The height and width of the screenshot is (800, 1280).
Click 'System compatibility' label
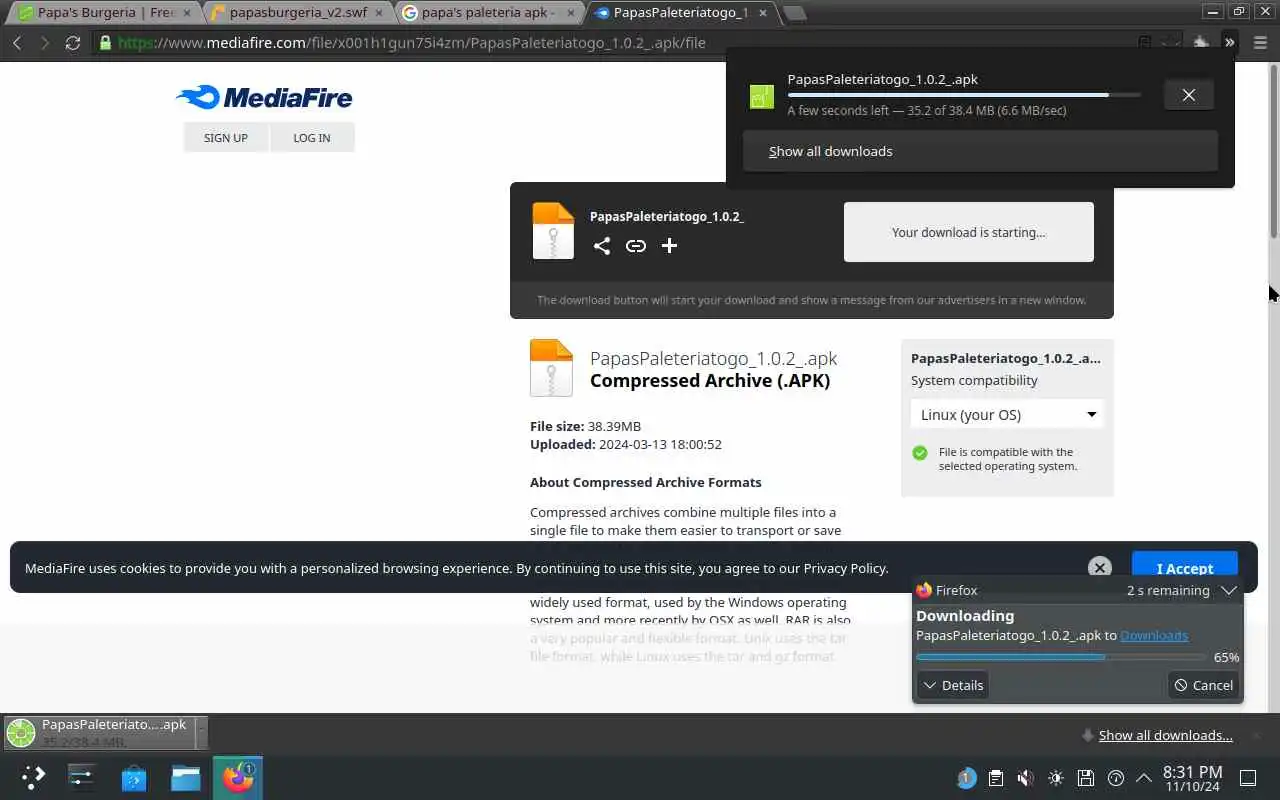coord(974,380)
